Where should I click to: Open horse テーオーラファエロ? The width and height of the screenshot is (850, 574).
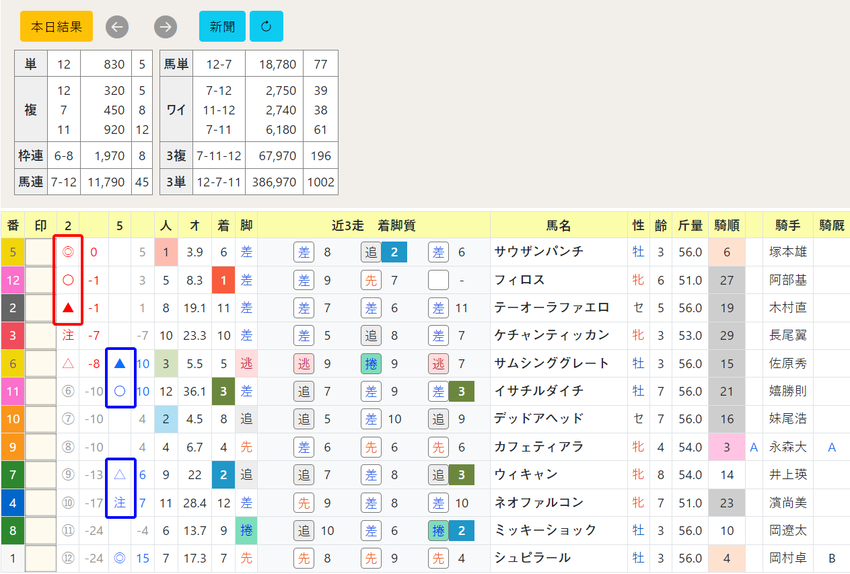(551, 308)
